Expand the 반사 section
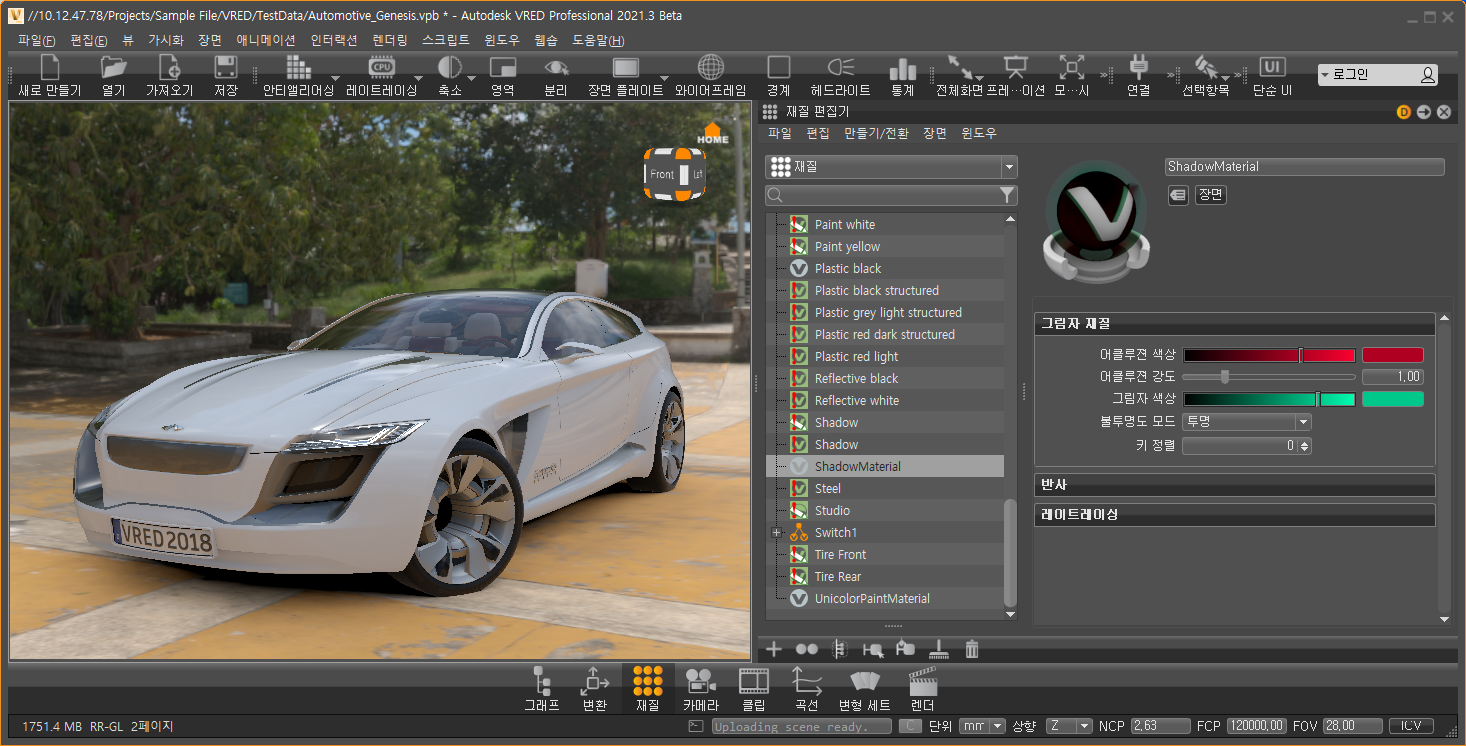1466x746 pixels. (1234, 485)
